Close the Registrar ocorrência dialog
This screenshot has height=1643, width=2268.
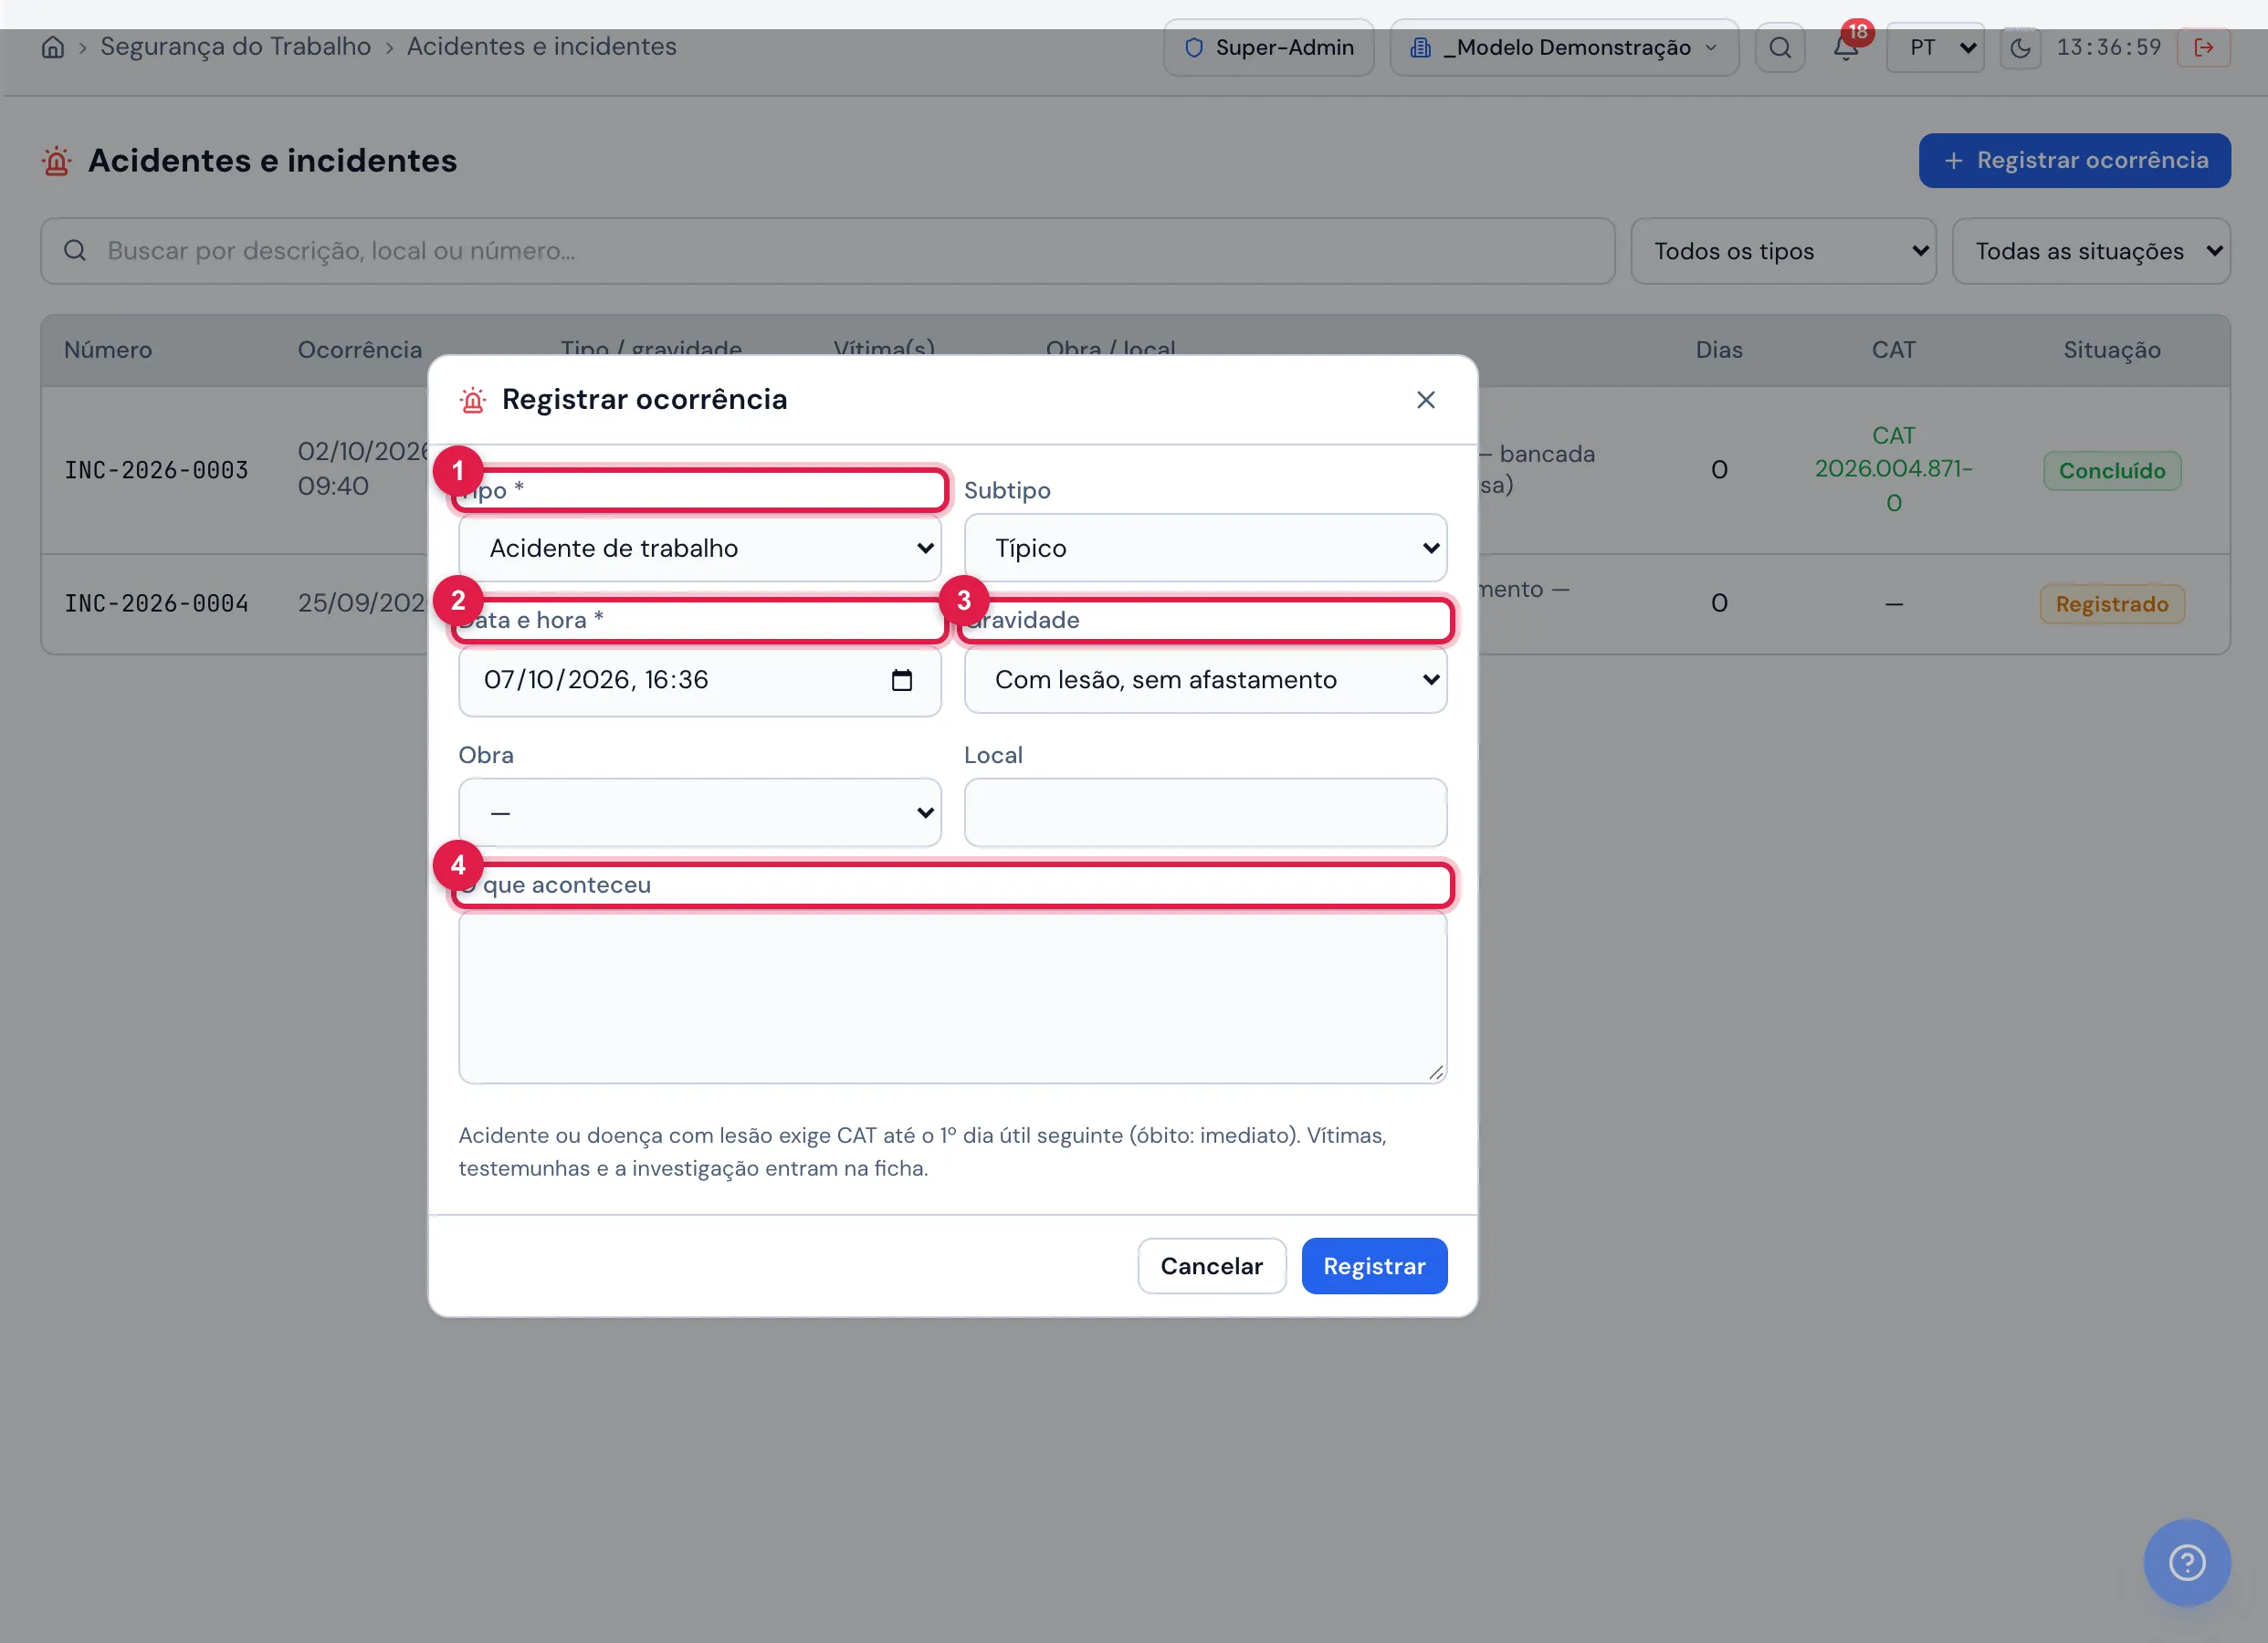[x=1426, y=400]
